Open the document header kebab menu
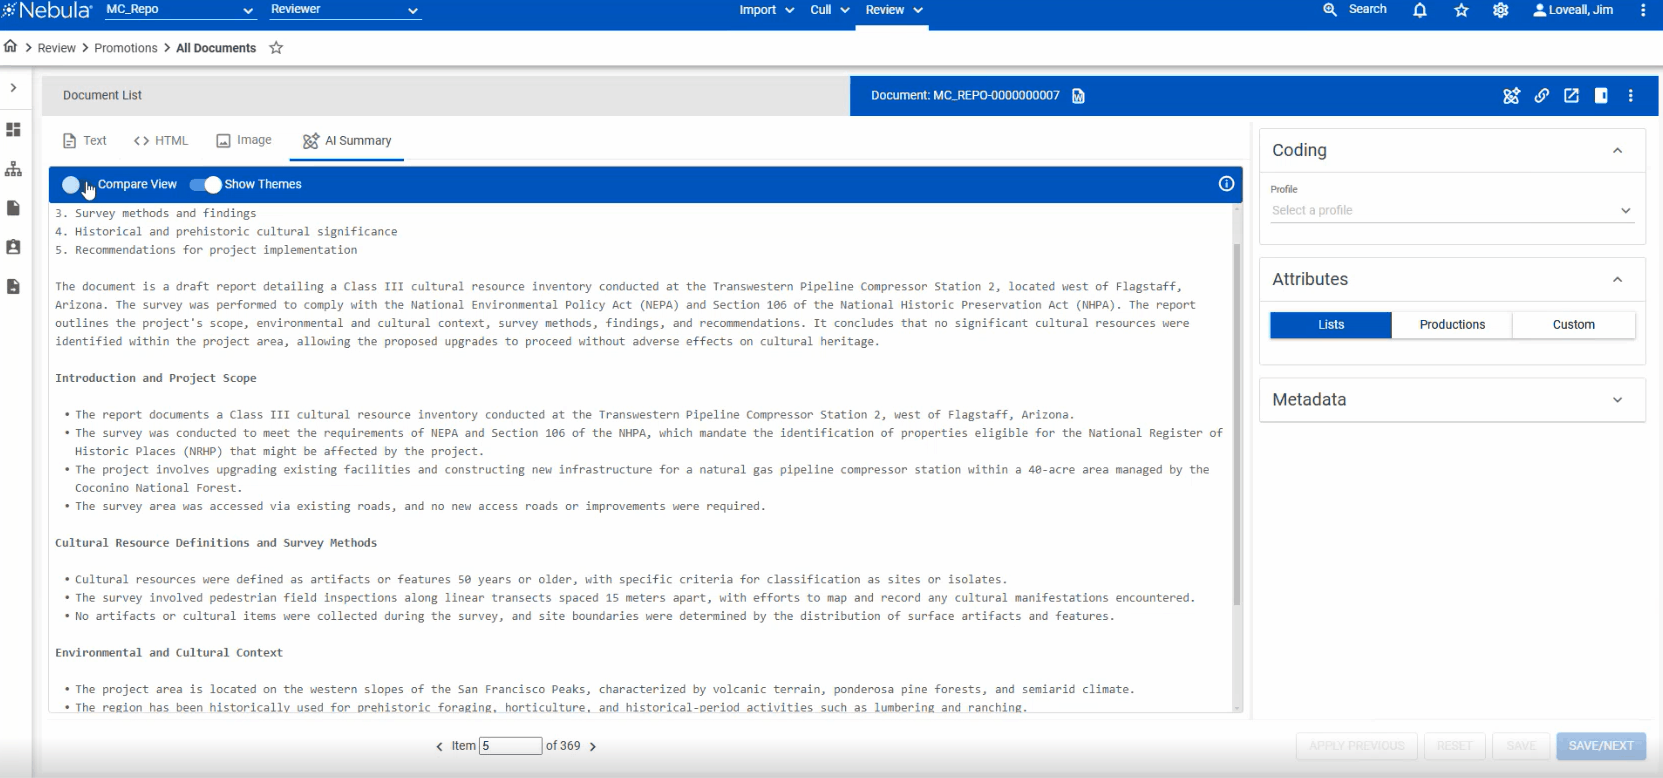The height and width of the screenshot is (778, 1663). pyautogui.click(x=1631, y=96)
